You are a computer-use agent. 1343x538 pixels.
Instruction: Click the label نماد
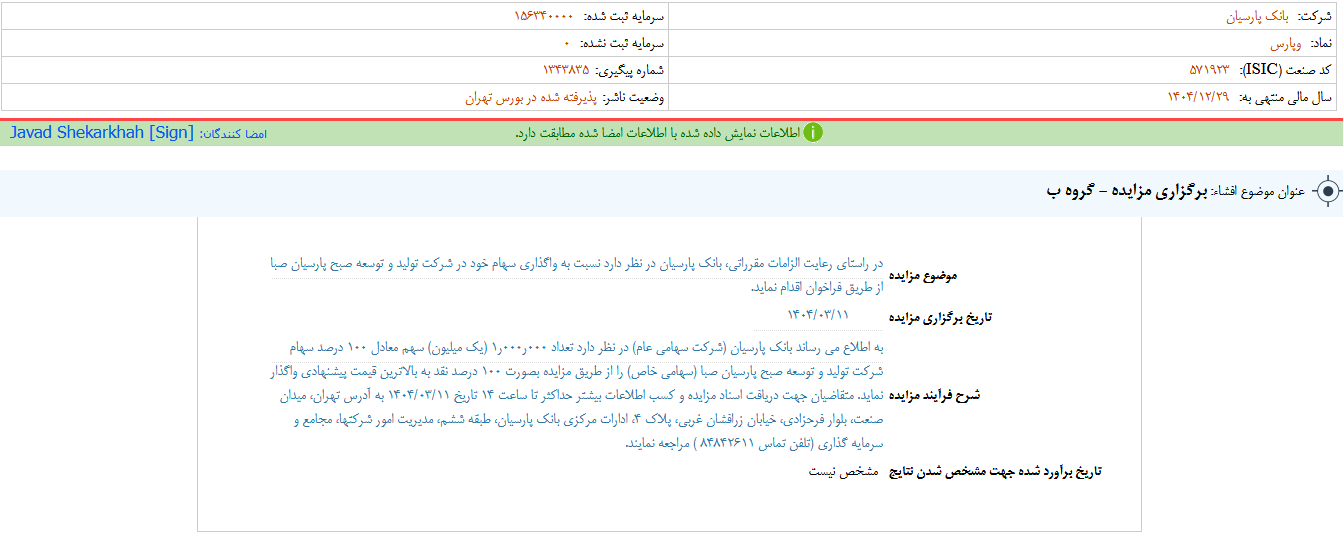[x=1321, y=44]
